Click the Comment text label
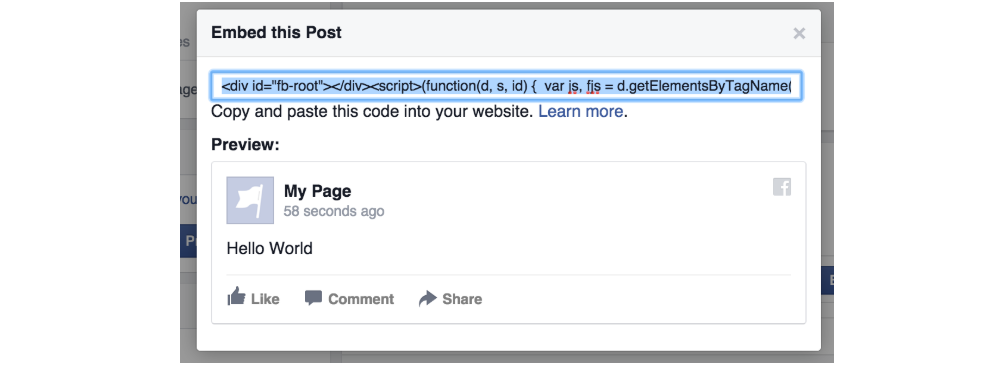 (x=361, y=299)
